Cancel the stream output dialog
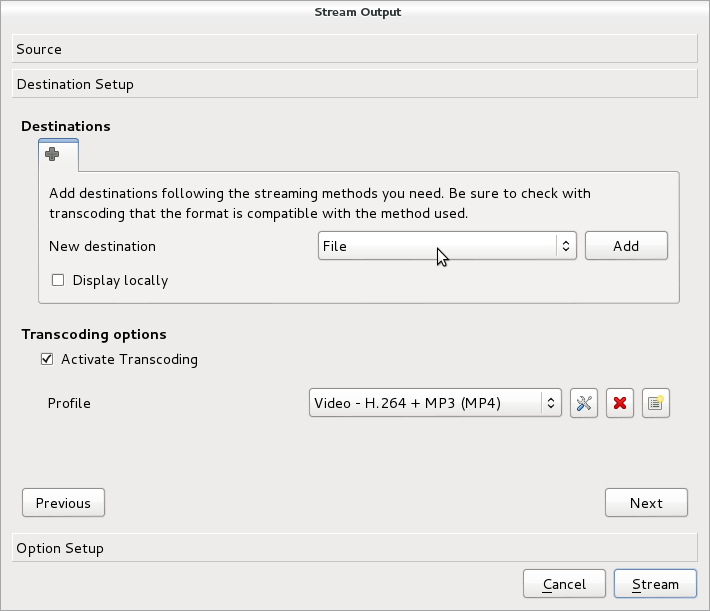The image size is (710, 611). [564, 584]
